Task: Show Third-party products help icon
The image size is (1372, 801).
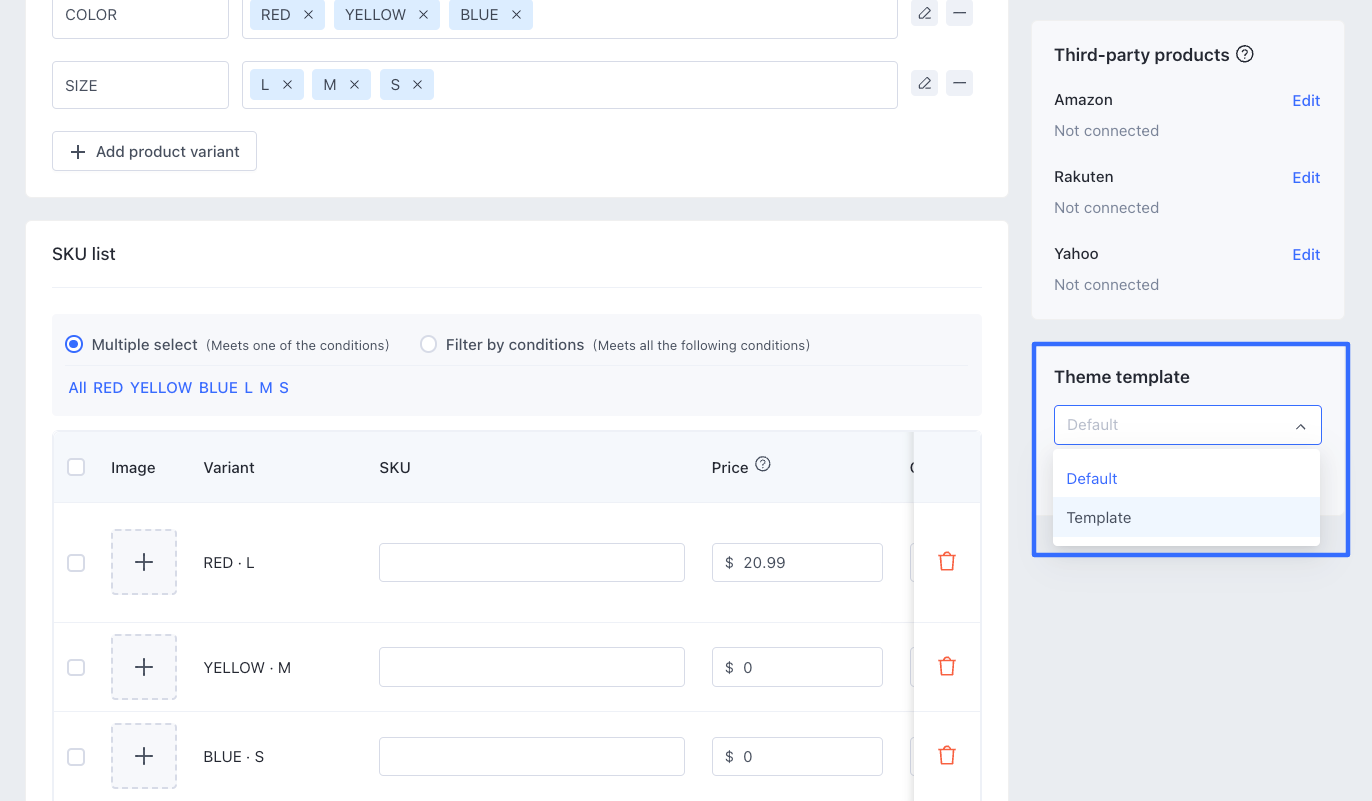Action: point(1245,54)
